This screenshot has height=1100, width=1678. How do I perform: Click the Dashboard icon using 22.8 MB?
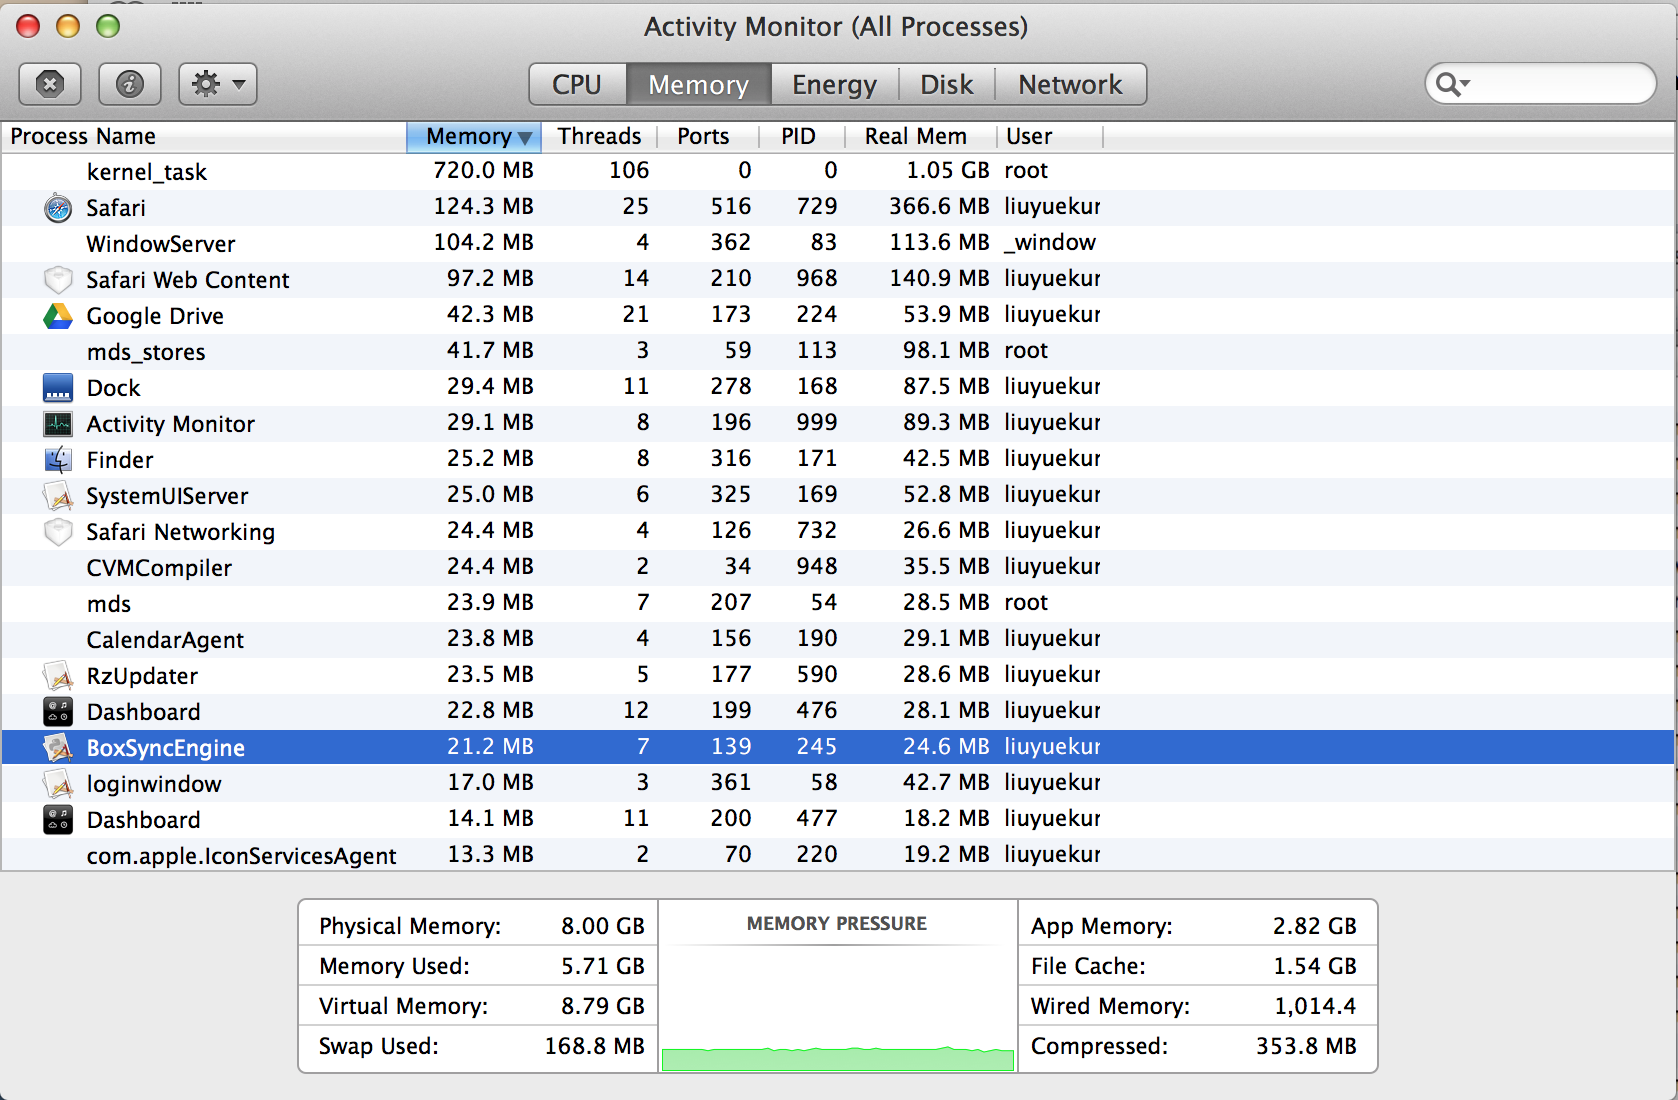pyautogui.click(x=58, y=712)
